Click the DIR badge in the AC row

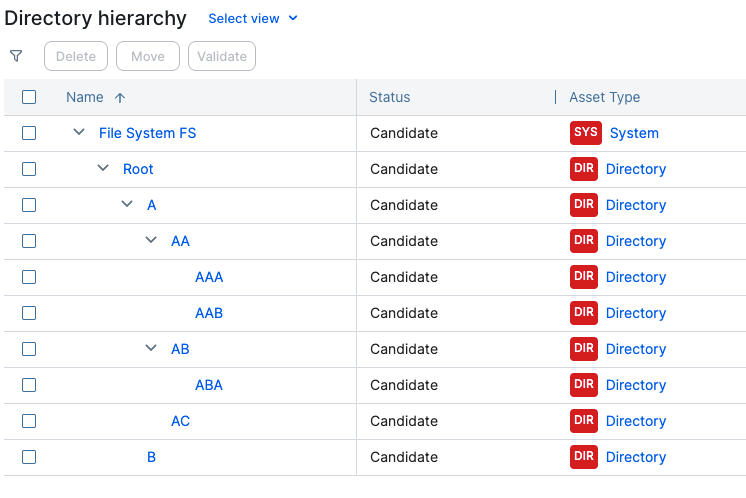coord(584,421)
